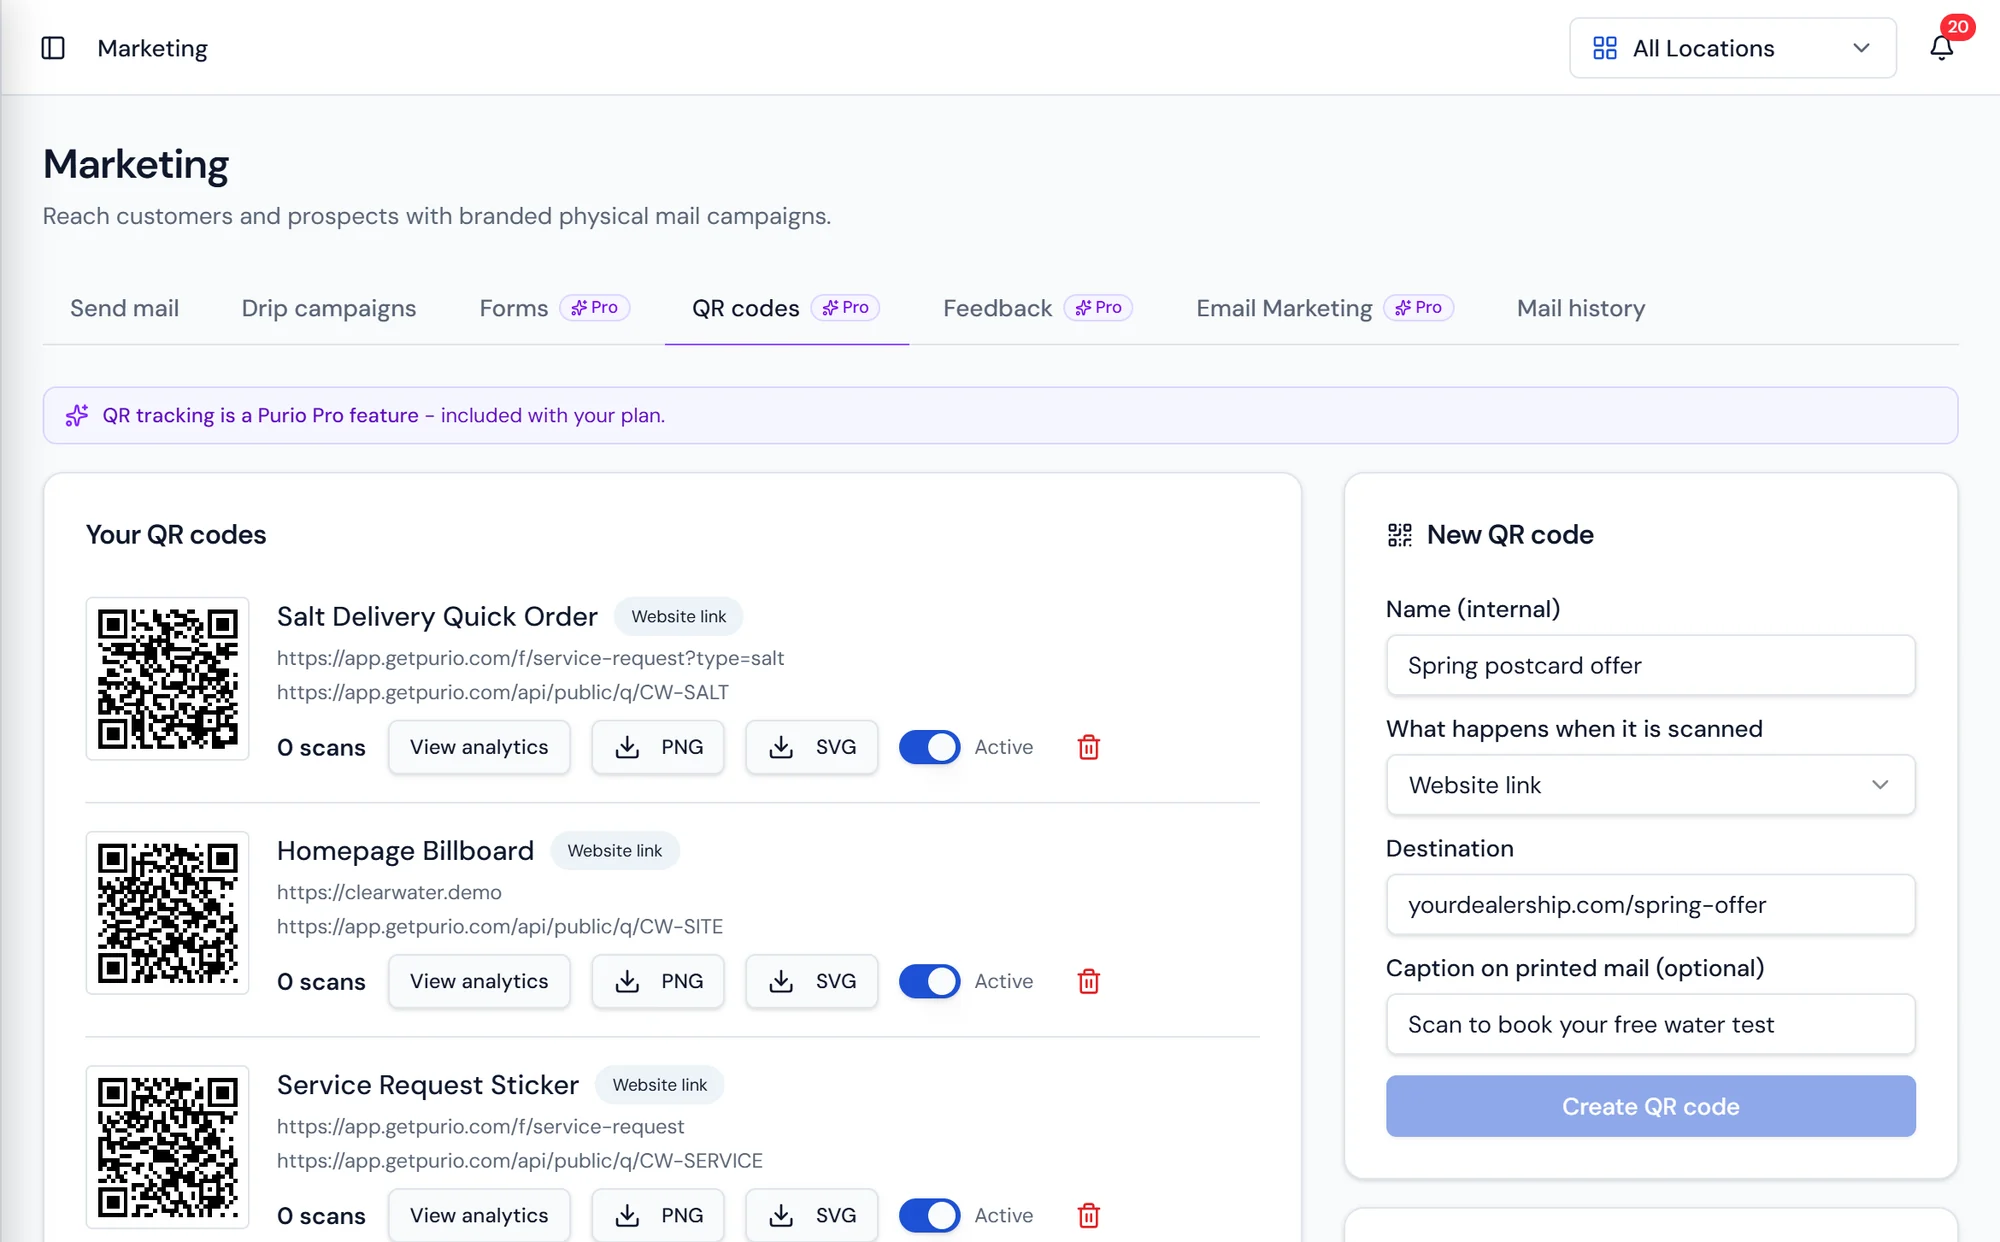The width and height of the screenshot is (2000, 1242).
Task: Open the Drip campaigns tab
Action: pos(329,308)
